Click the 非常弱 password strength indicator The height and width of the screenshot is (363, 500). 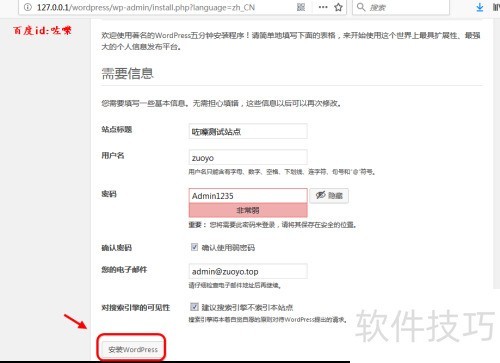coord(248,210)
